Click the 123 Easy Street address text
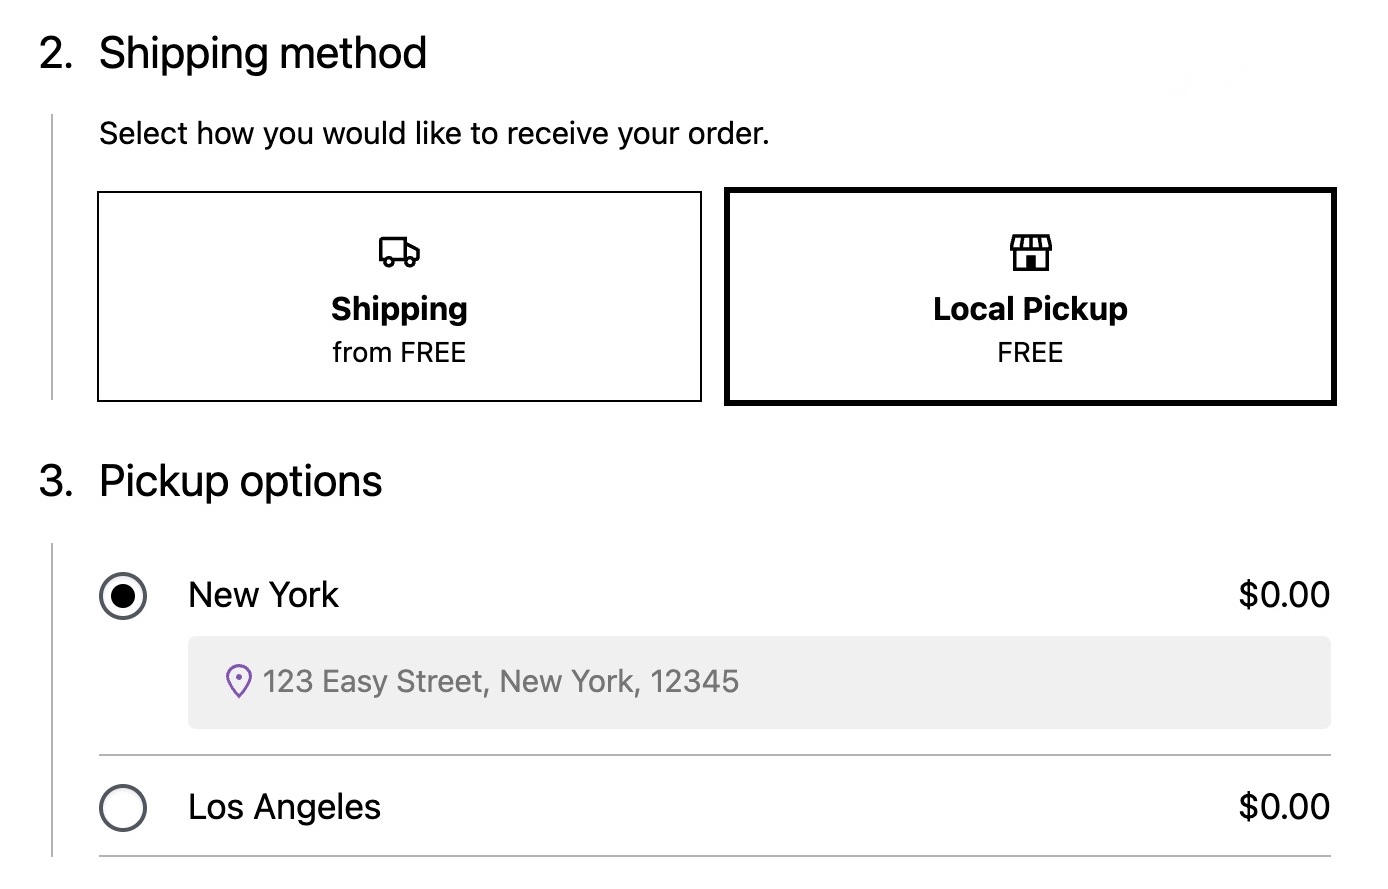This screenshot has height=889, width=1388. (501, 682)
